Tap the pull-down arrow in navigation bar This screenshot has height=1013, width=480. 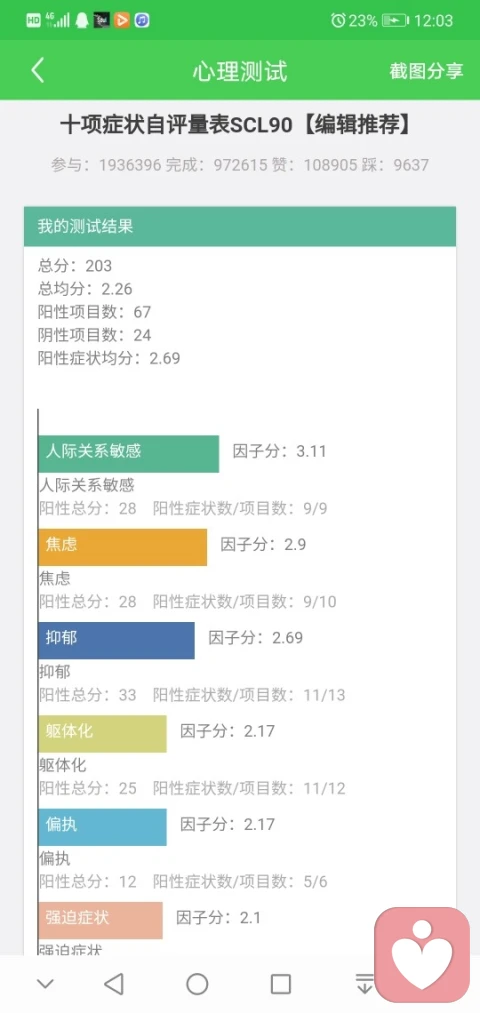click(364, 984)
